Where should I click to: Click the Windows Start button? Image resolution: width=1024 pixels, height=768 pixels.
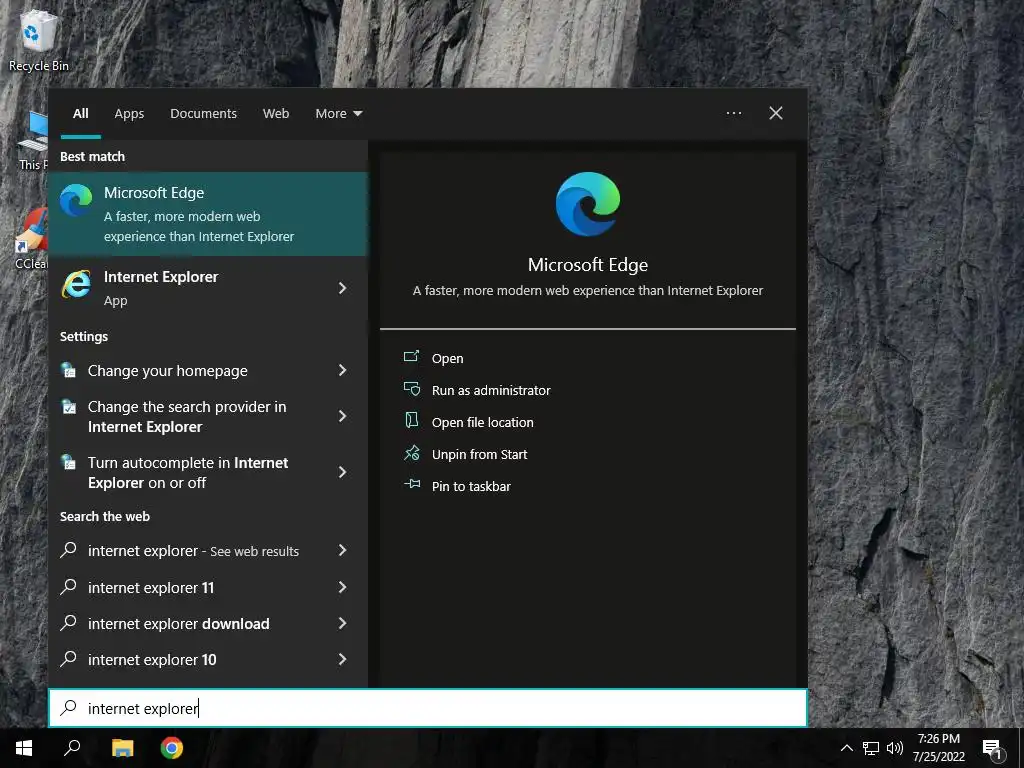[x=24, y=748]
